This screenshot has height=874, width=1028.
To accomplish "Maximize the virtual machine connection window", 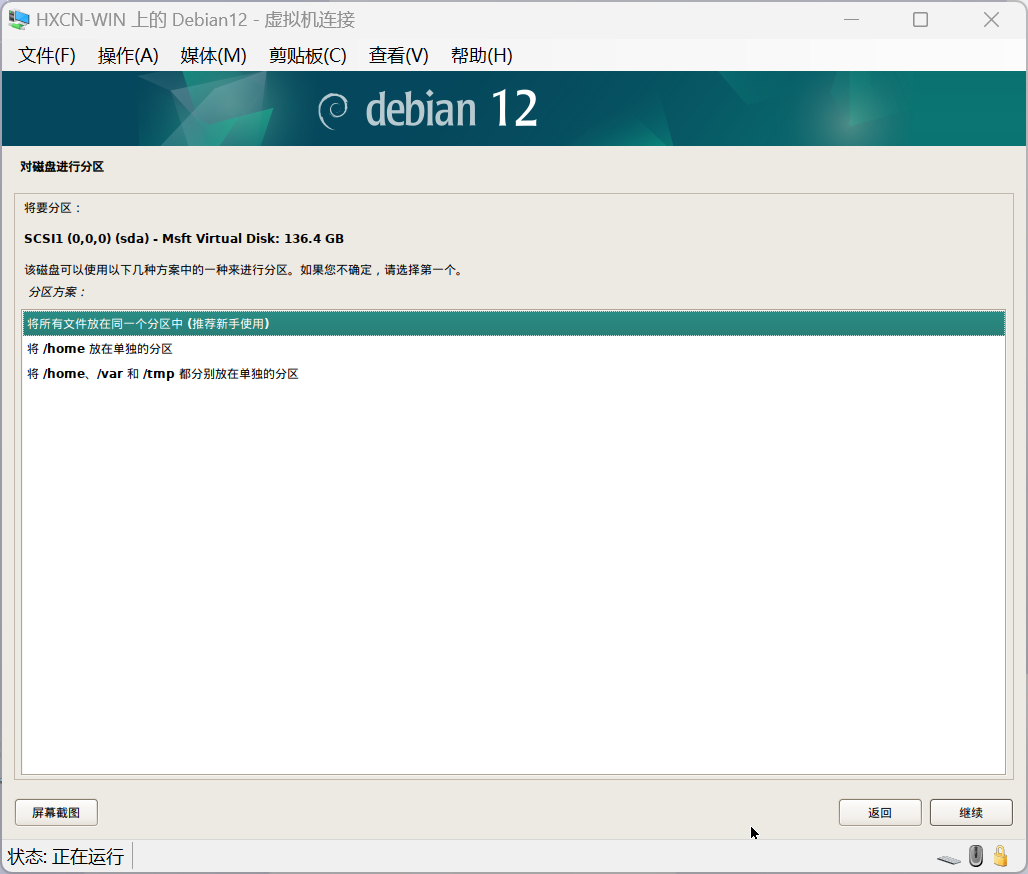I will (920, 20).
